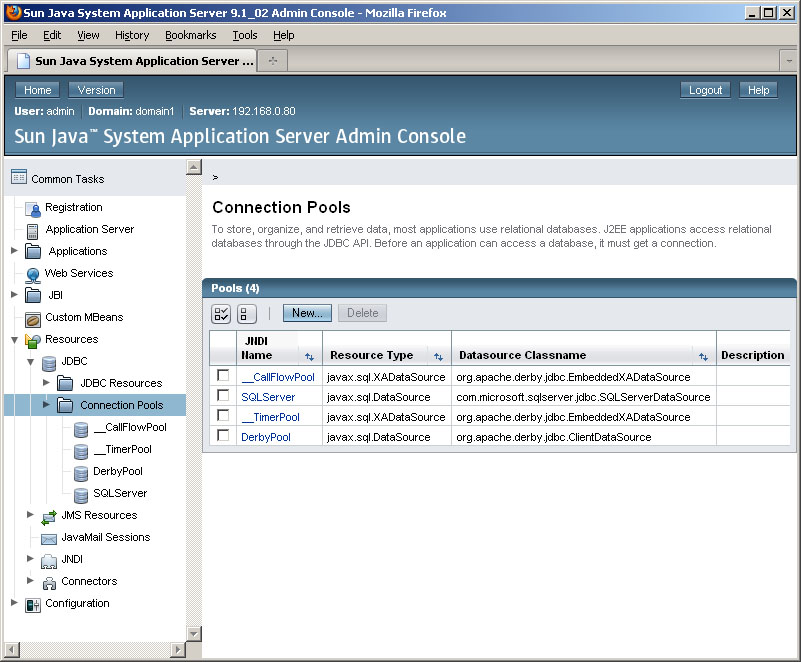The image size is (801, 662).
Task: Expand the Connectors tree node
Action: (x=30, y=580)
